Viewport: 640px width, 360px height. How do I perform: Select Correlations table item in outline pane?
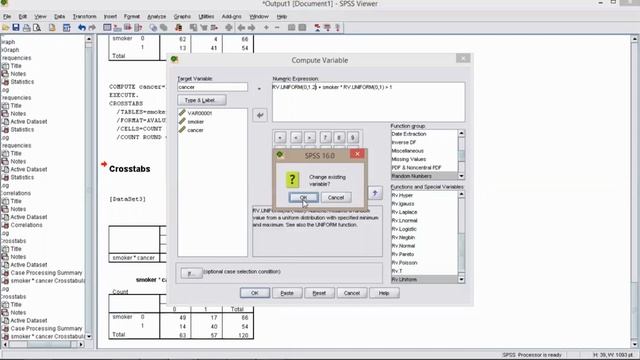(26, 225)
